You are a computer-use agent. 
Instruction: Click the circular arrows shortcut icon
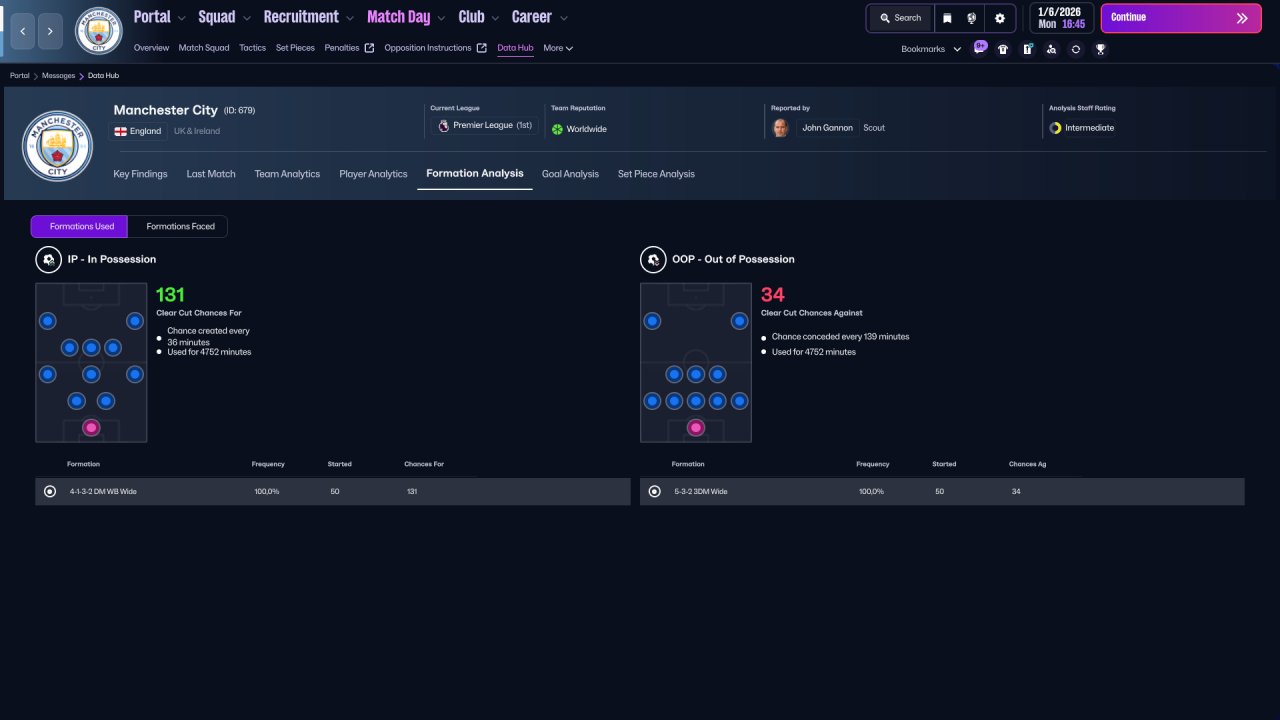(x=1075, y=48)
